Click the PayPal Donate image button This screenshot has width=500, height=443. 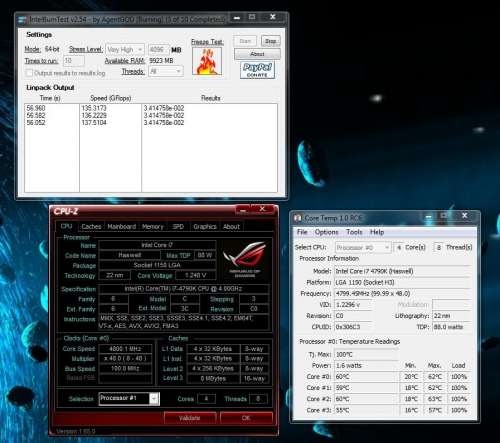pyautogui.click(x=257, y=70)
